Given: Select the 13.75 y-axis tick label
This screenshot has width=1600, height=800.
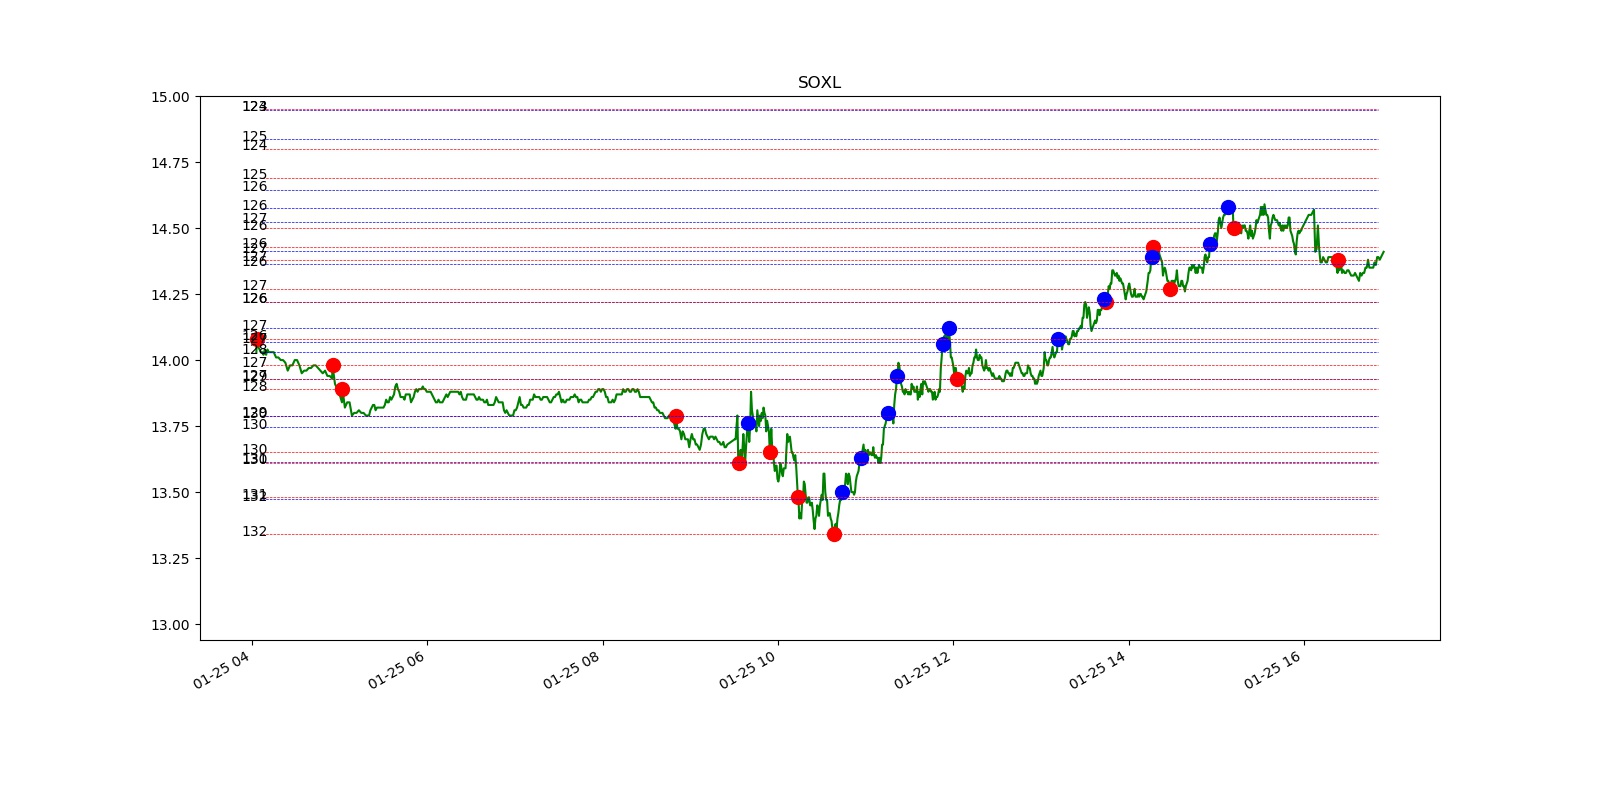Looking at the screenshot, I should coord(170,427).
